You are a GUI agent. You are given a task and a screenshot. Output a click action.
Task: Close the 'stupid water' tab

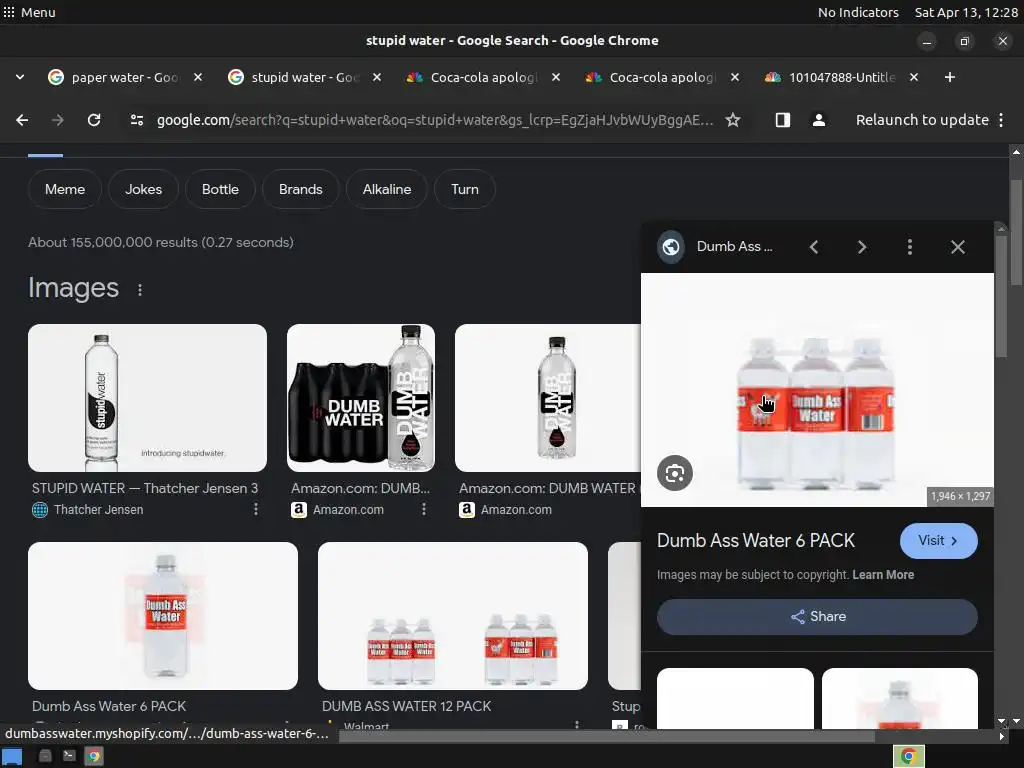(377, 77)
